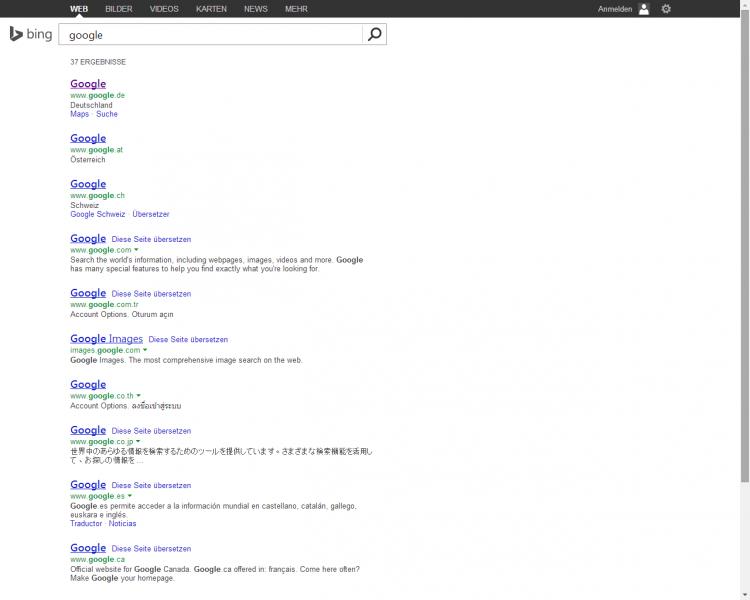Click the images.google.com green URL
Image resolution: width=750 pixels, height=600 pixels.
coord(105,350)
